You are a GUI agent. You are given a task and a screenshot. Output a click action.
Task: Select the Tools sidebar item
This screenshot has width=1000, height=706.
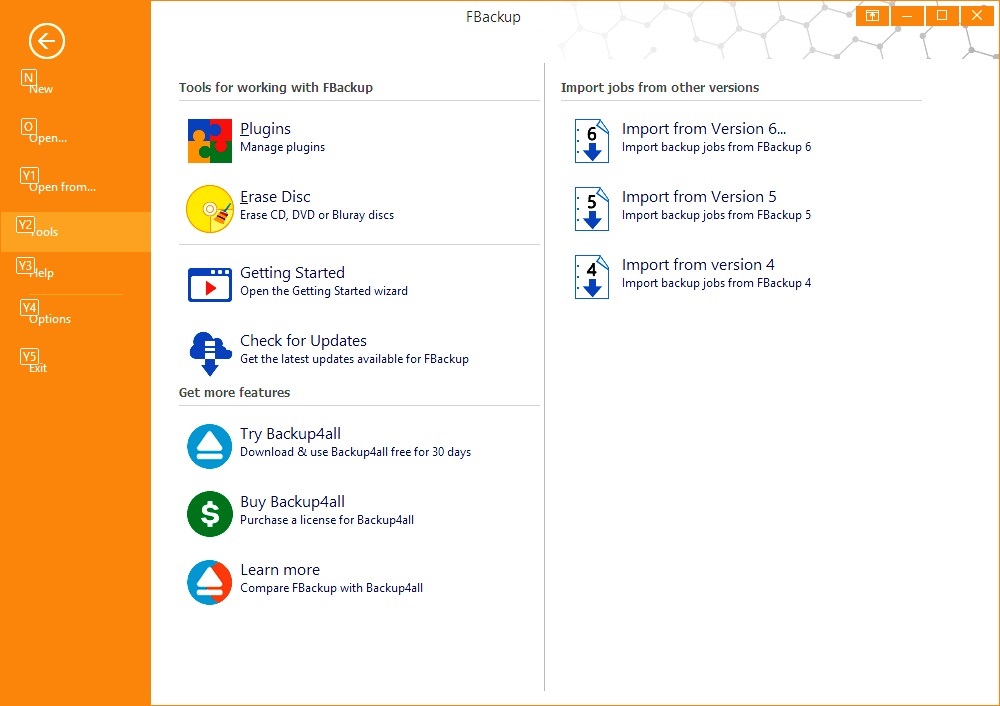[x=75, y=232]
